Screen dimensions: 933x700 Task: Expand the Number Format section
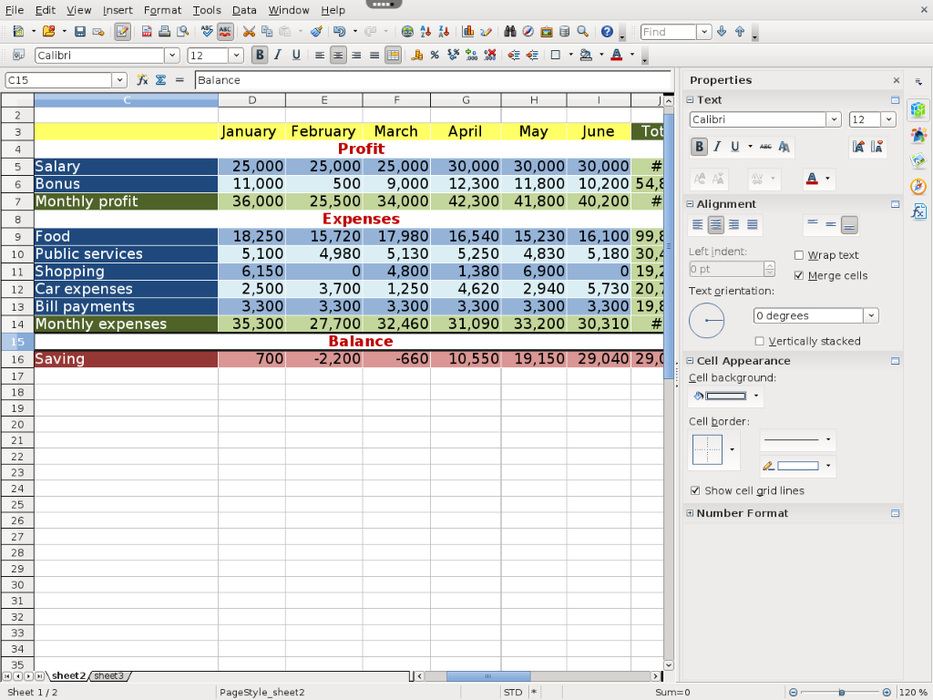pyautogui.click(x=690, y=513)
